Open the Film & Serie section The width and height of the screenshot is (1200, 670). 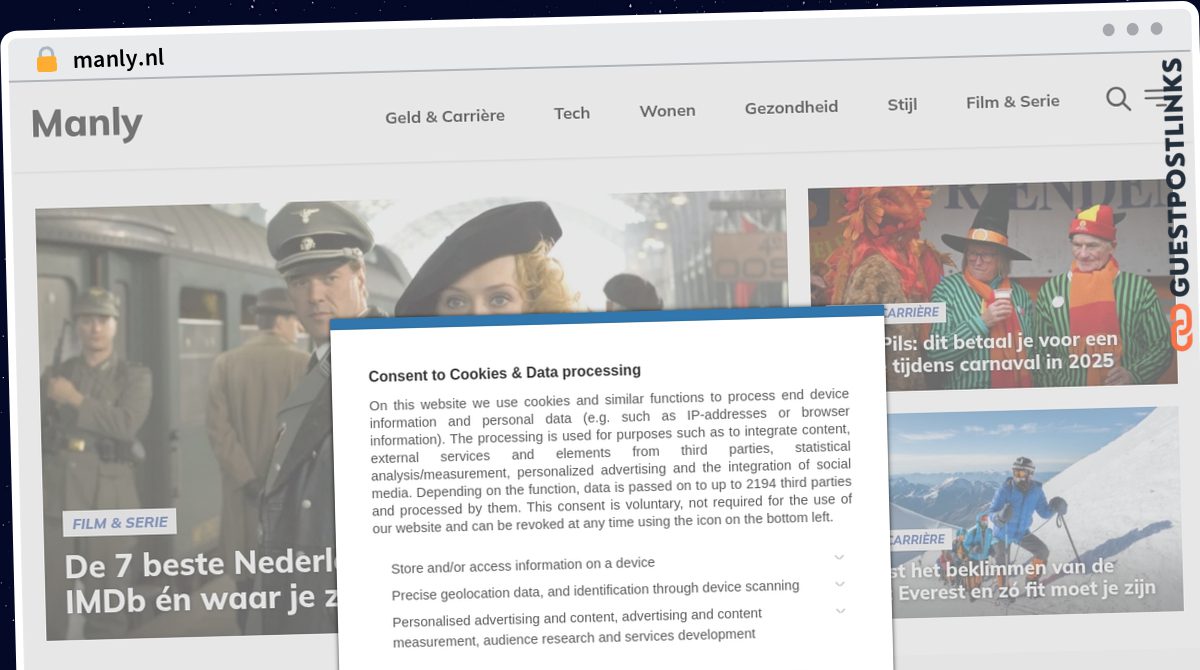click(1013, 101)
